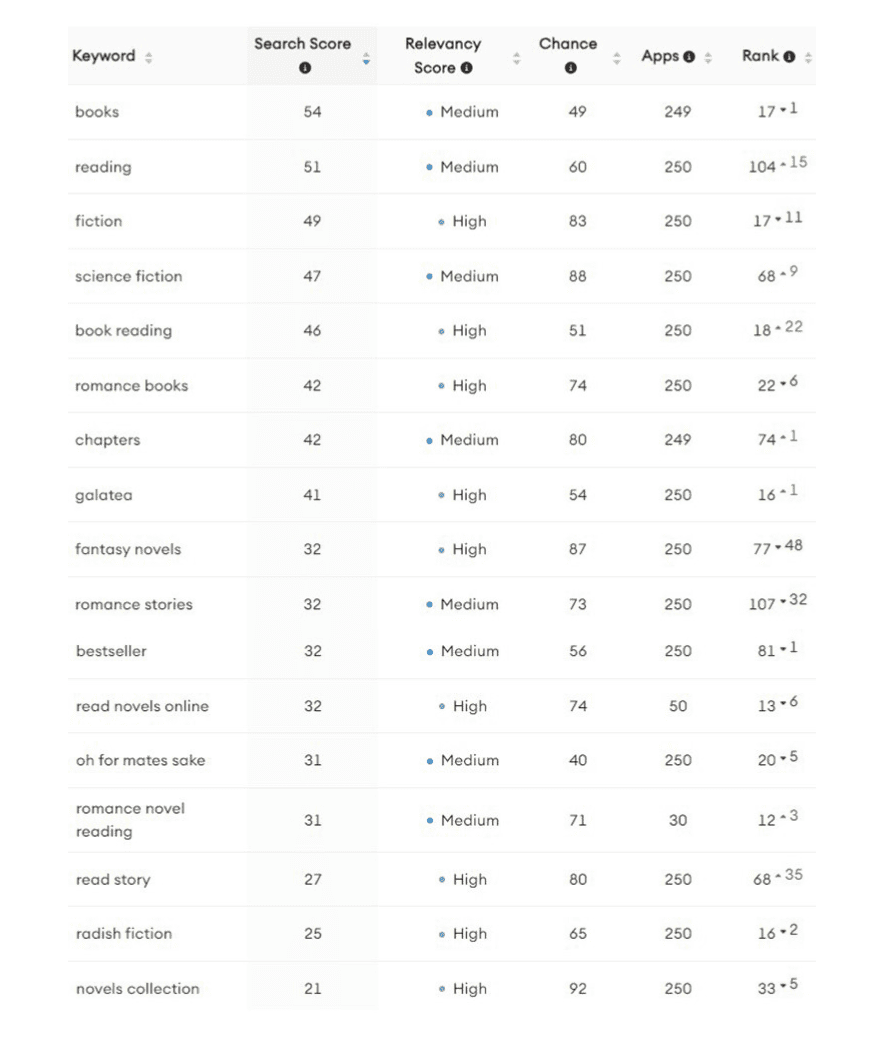The image size is (882, 1044).
Task: Click the Rank column sort arrows
Action: tap(808, 57)
